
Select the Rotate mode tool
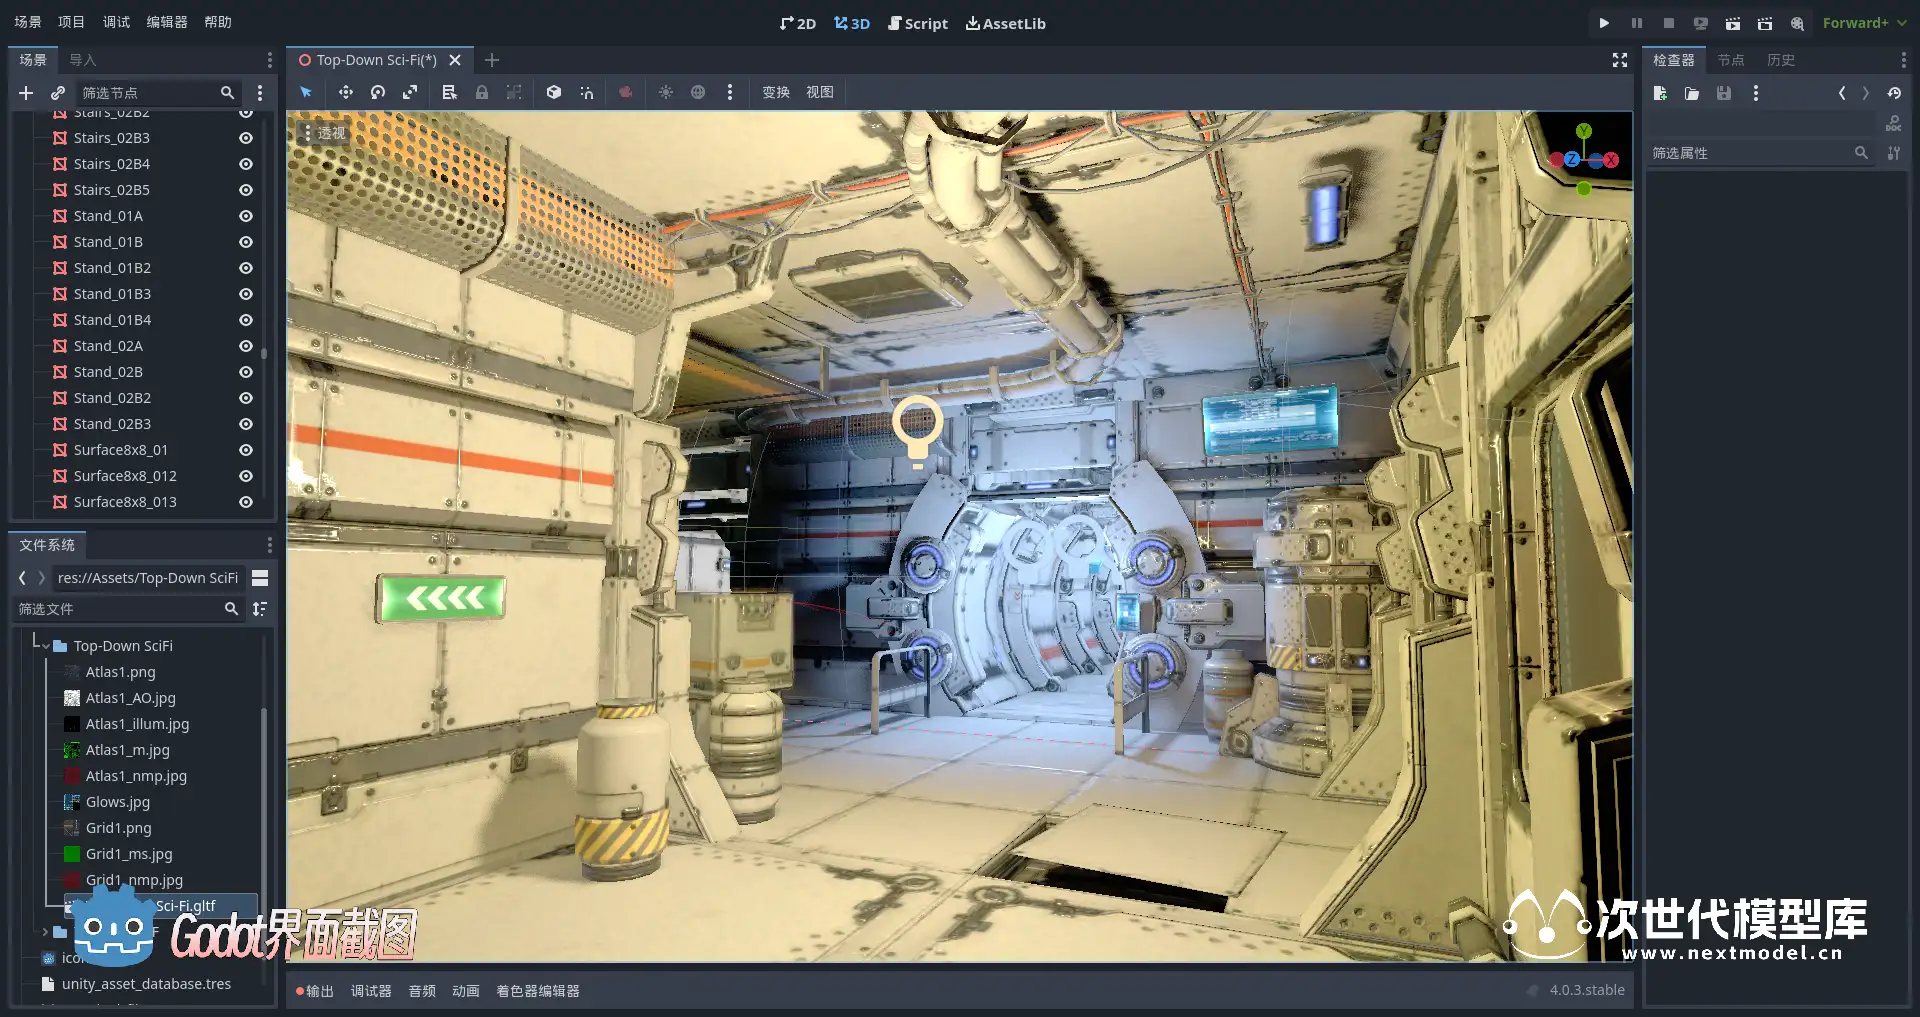point(378,92)
